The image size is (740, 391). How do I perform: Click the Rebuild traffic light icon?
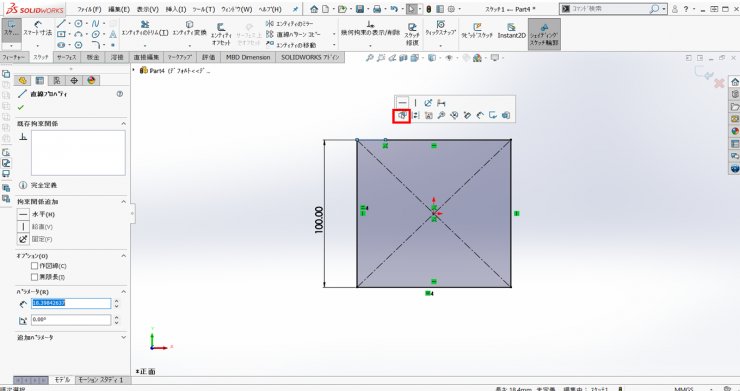(429, 9)
